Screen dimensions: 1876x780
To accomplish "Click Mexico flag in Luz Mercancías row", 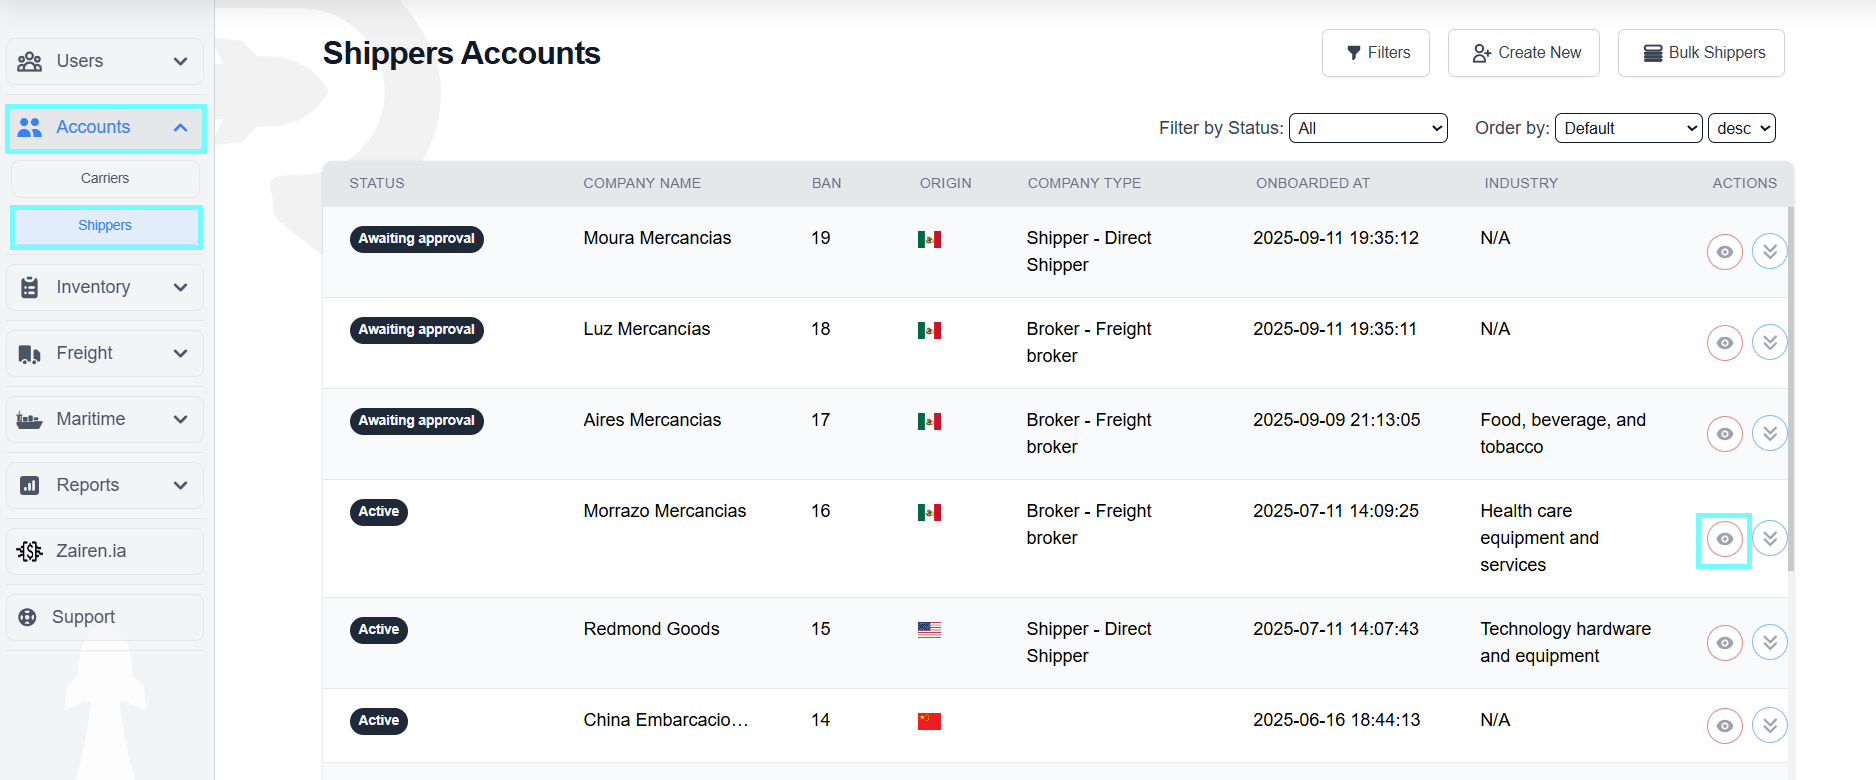I will pyautogui.click(x=929, y=330).
